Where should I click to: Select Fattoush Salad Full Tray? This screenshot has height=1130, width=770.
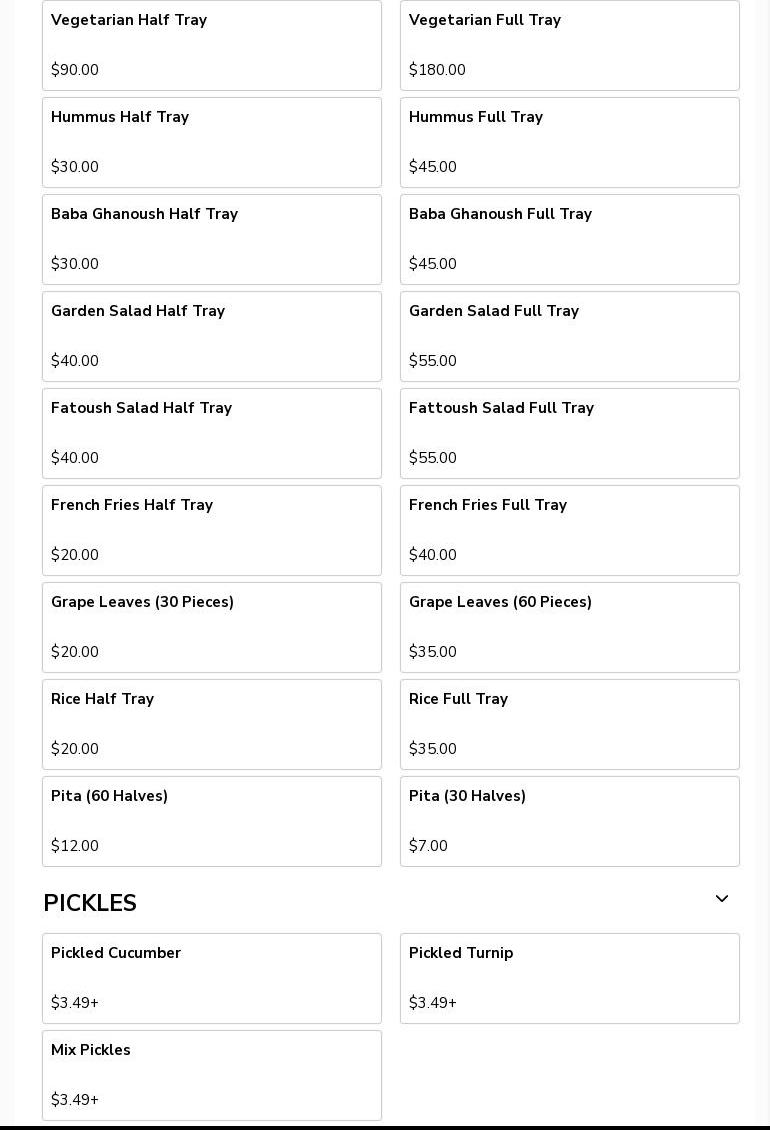coord(570,433)
